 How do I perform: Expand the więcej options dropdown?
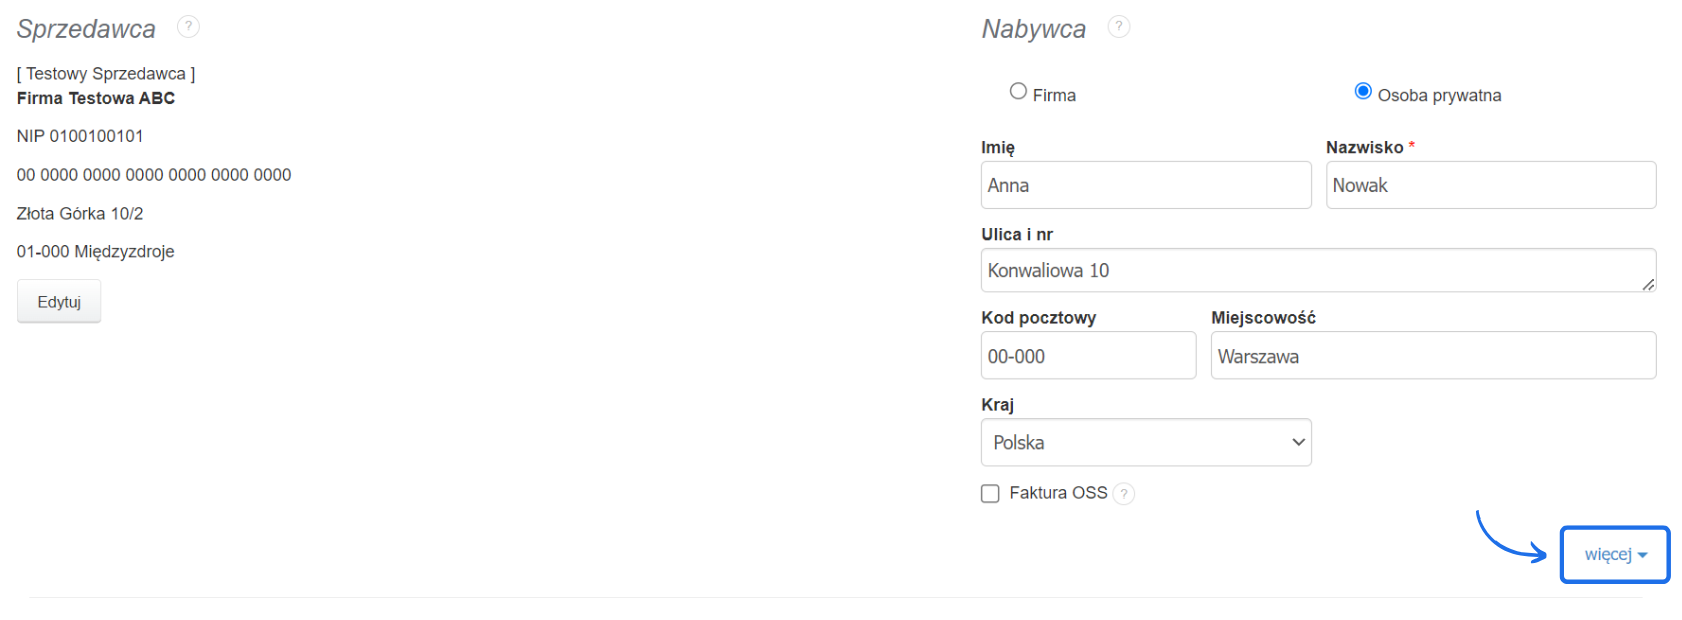tap(1614, 555)
